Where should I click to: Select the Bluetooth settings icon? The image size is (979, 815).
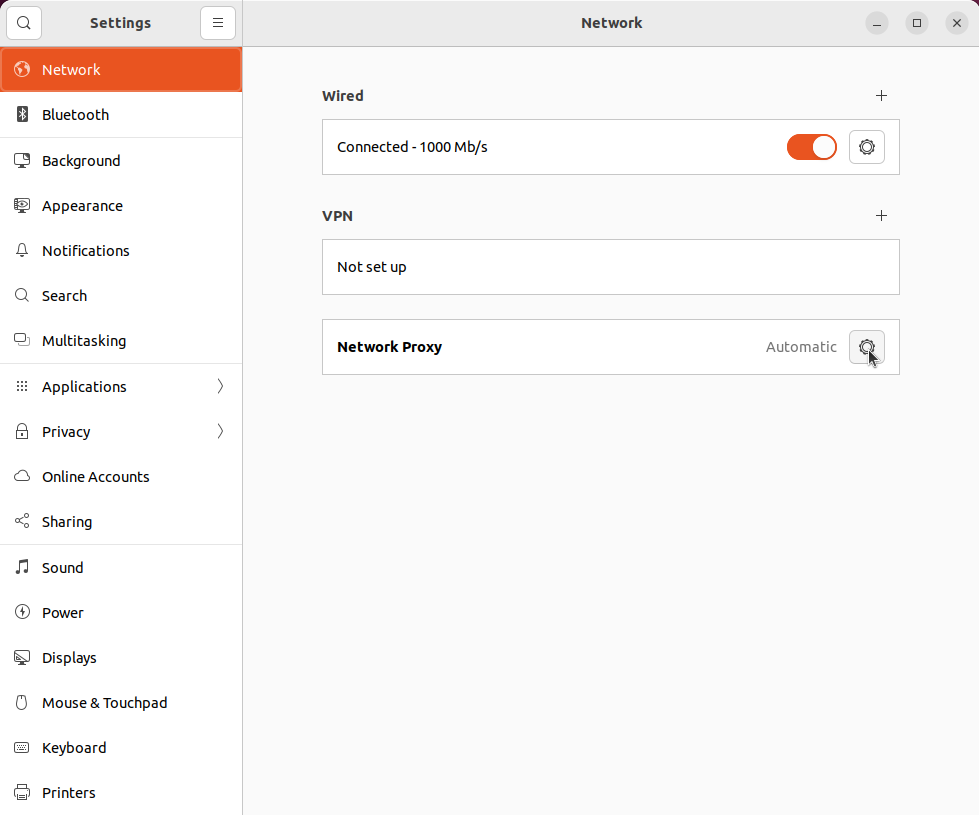point(21,114)
